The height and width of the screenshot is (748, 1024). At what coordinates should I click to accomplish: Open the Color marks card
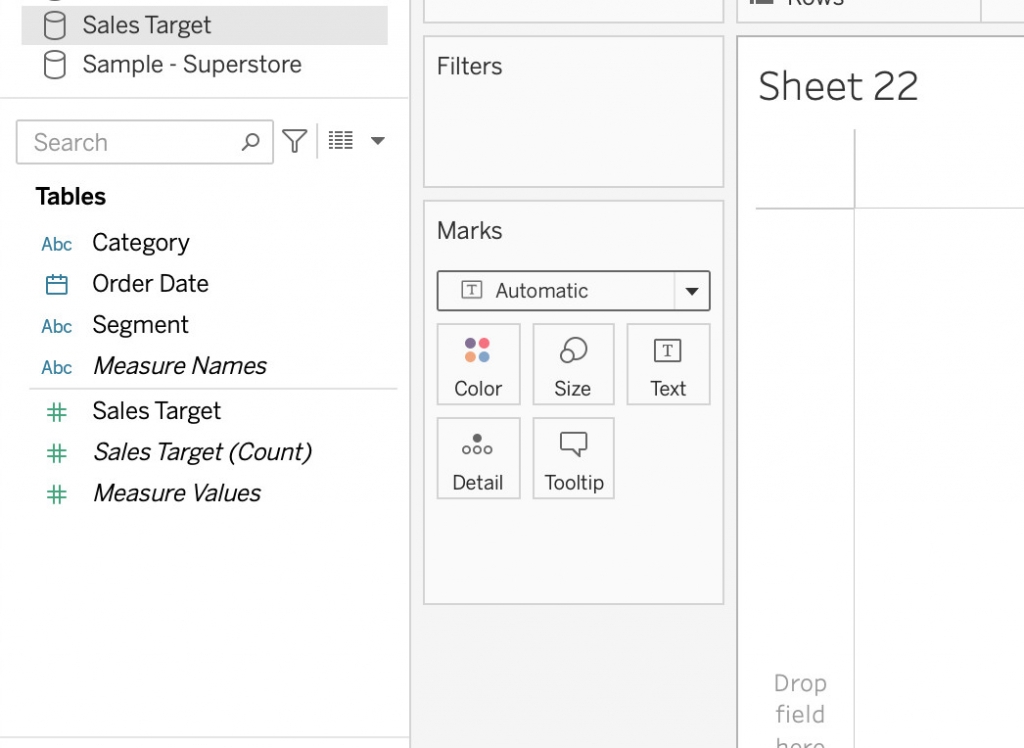point(478,364)
